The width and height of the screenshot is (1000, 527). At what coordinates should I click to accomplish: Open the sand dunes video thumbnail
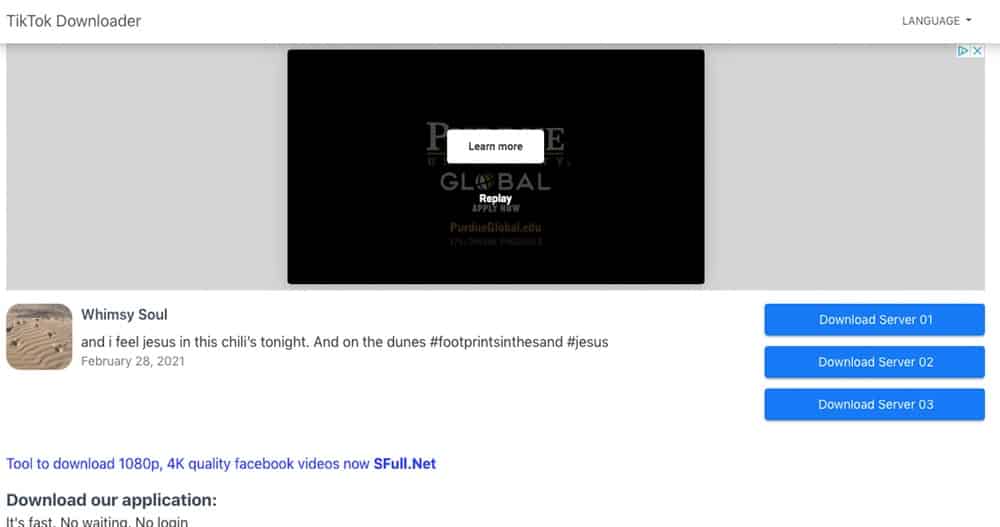(39, 336)
